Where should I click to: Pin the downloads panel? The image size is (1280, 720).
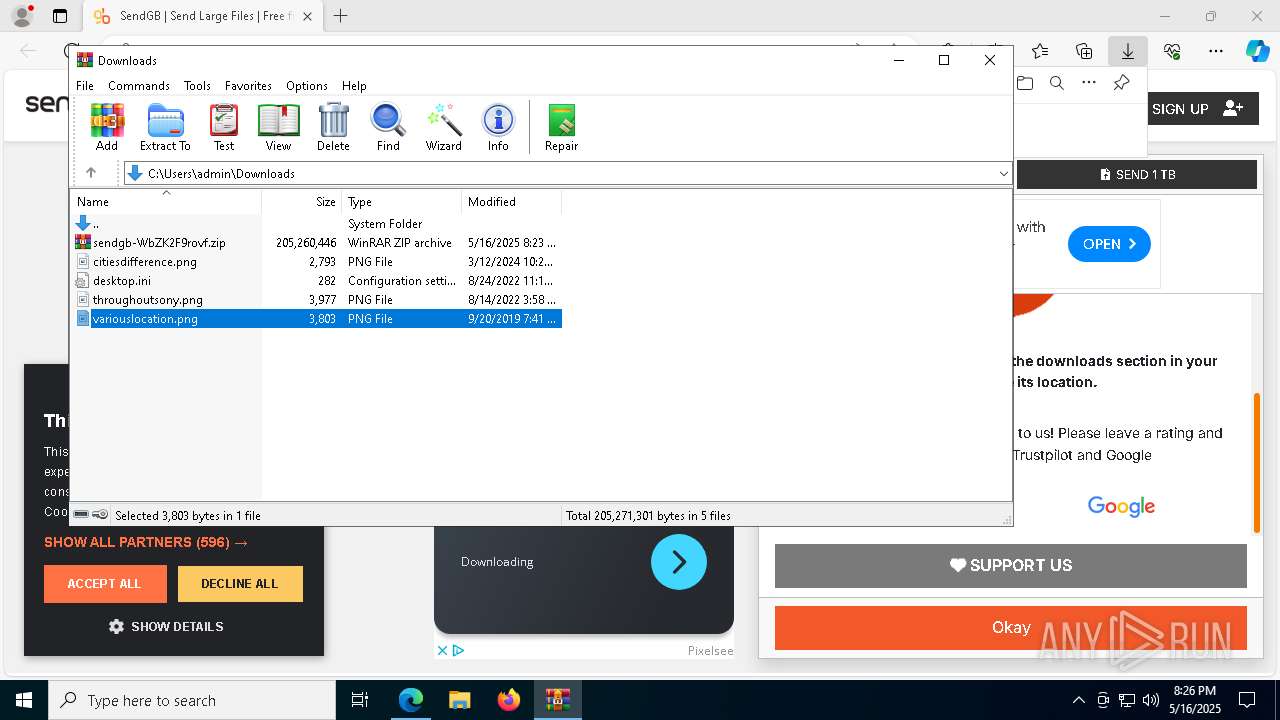(x=1122, y=83)
